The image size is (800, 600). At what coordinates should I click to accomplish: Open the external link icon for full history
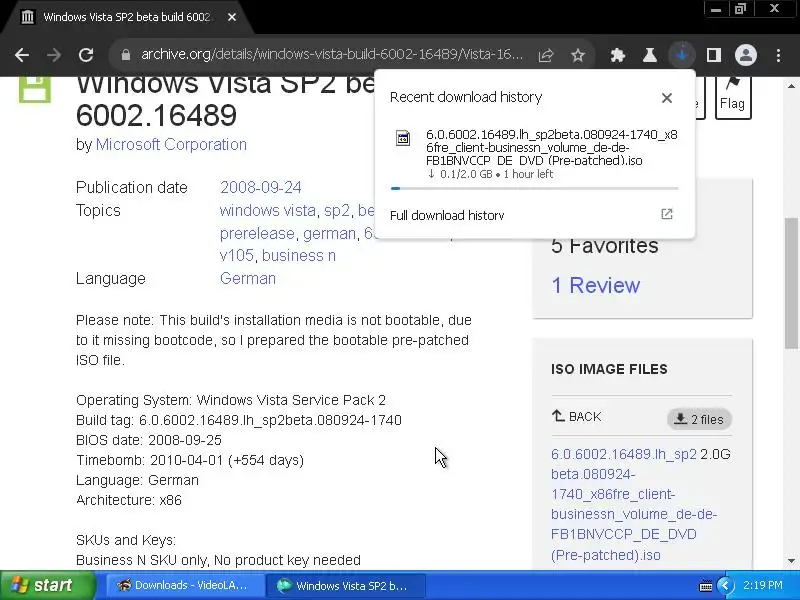(666, 214)
